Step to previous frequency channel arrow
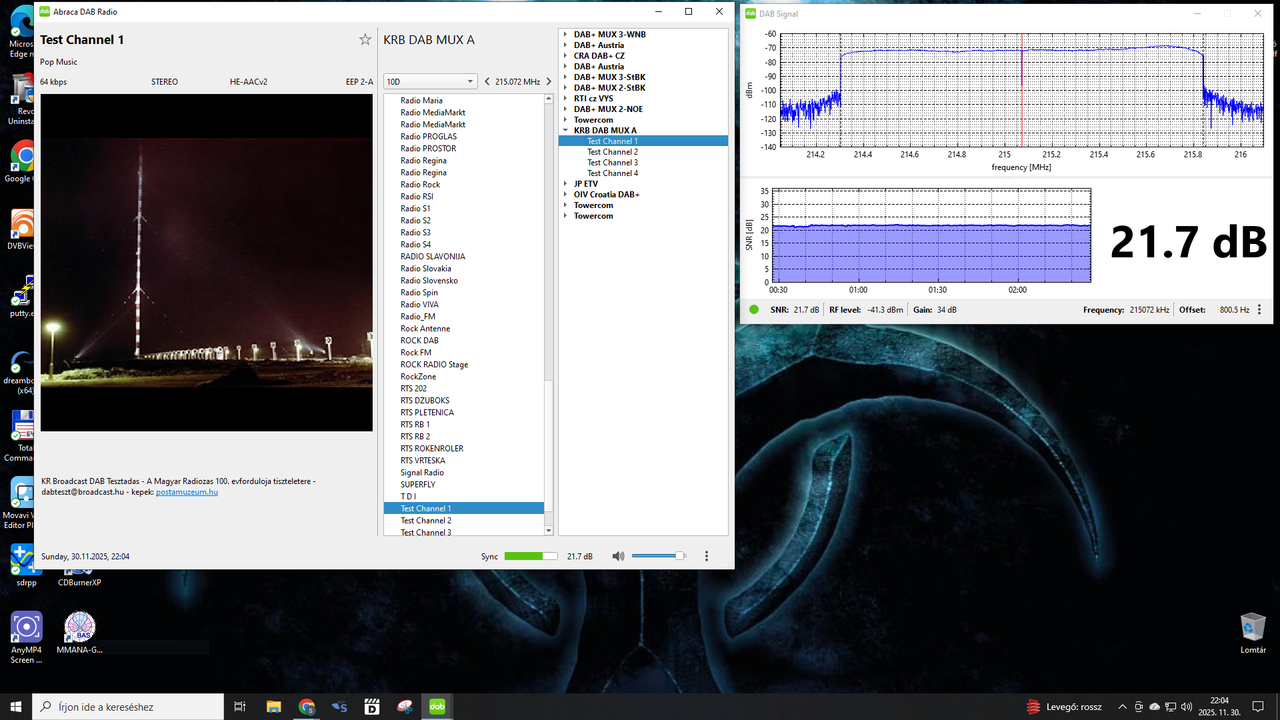1280x720 pixels. 487,82
